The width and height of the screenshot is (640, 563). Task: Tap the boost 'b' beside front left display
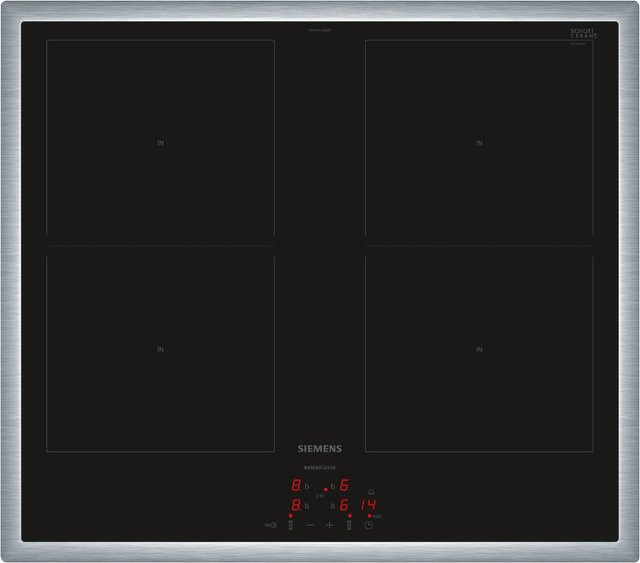(307, 506)
